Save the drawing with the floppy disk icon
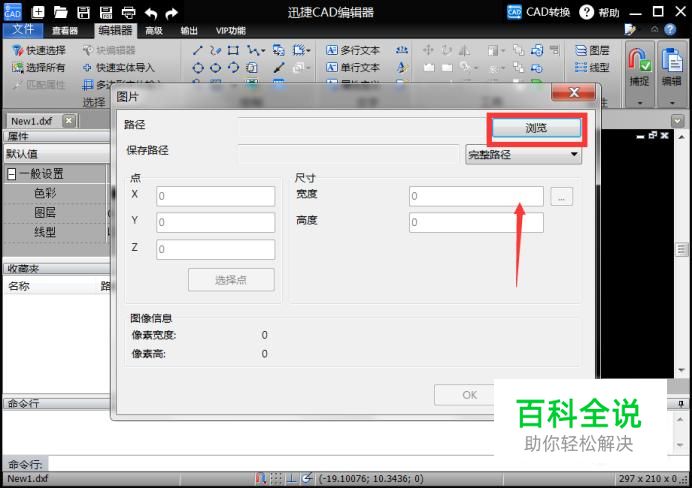The width and height of the screenshot is (692, 488). point(83,12)
